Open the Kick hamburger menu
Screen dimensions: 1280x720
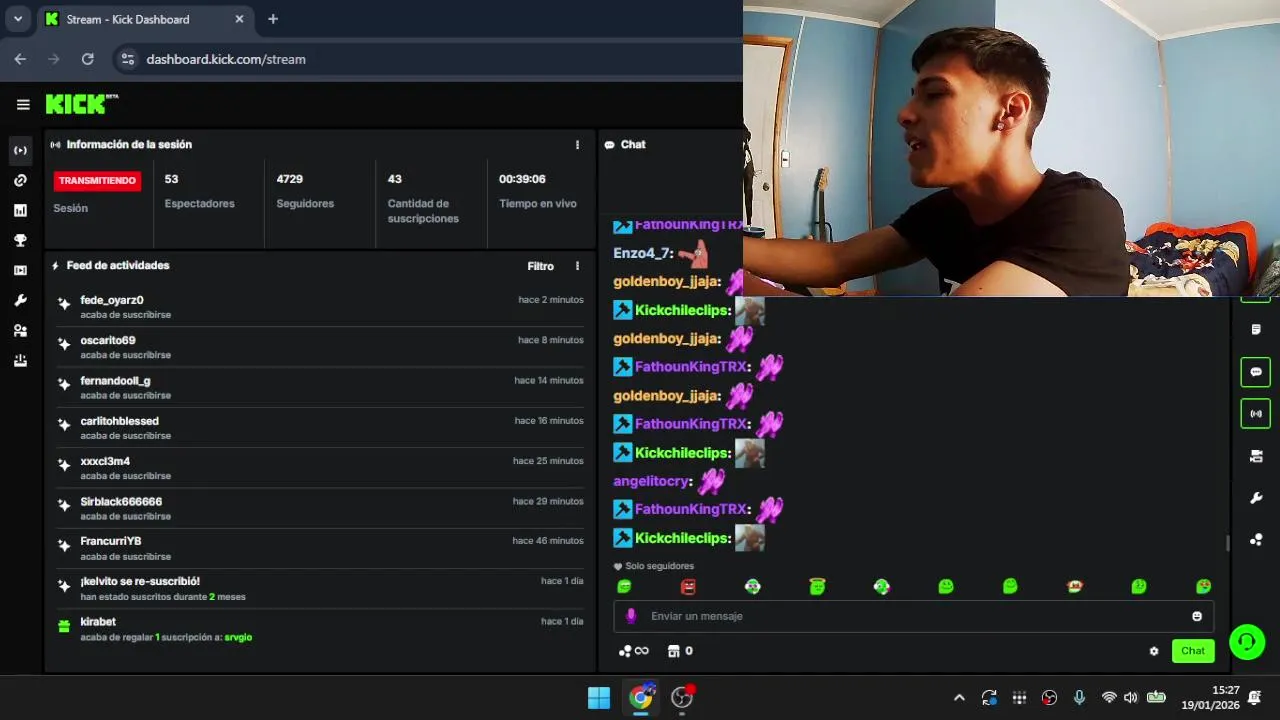(23, 104)
